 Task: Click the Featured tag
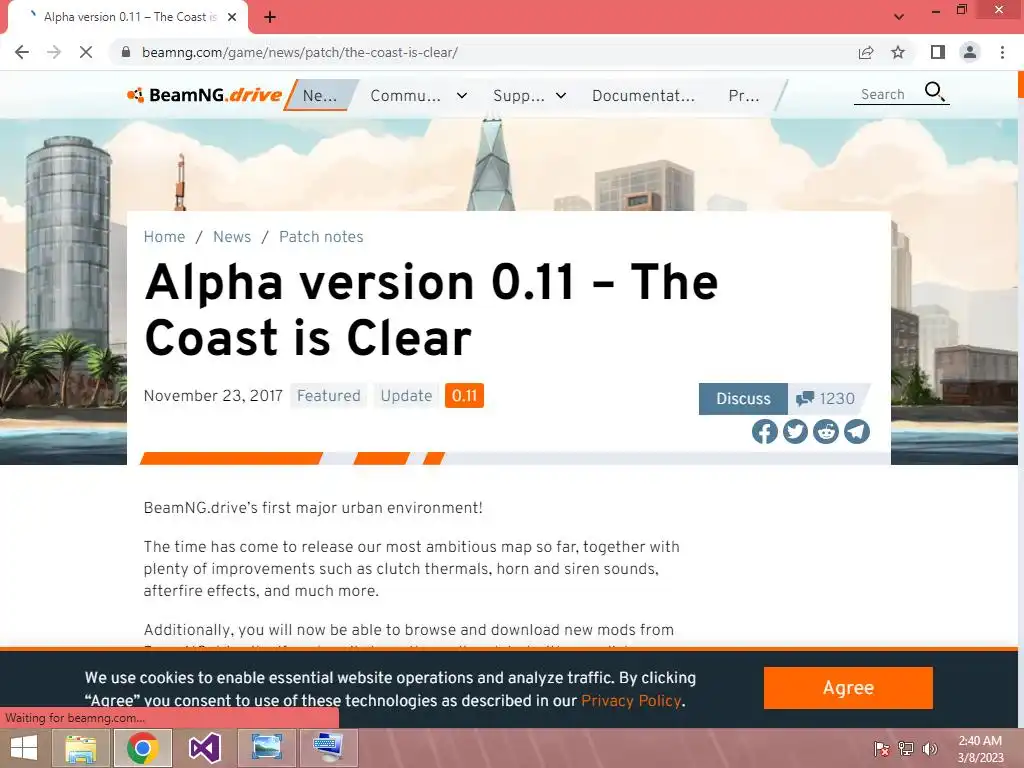[328, 396]
